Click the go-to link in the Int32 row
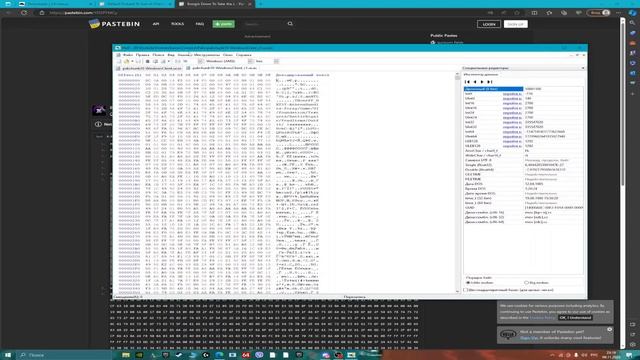Screen dimensions: 640x360 click(512, 122)
